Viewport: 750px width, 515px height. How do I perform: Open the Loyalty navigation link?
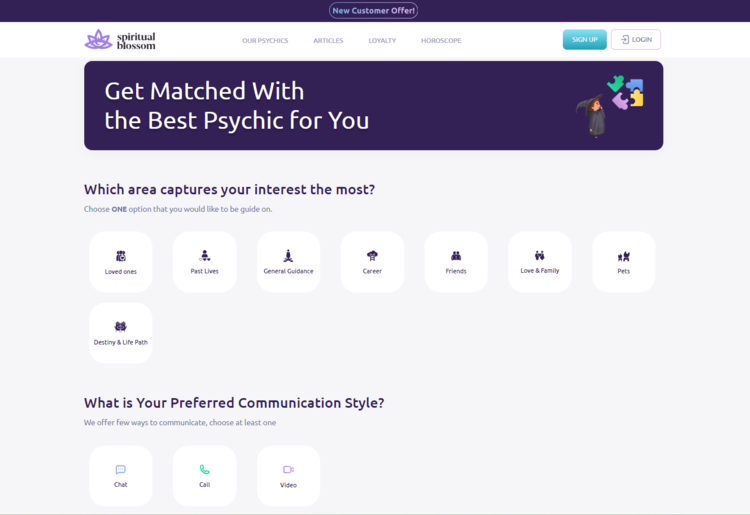click(382, 41)
